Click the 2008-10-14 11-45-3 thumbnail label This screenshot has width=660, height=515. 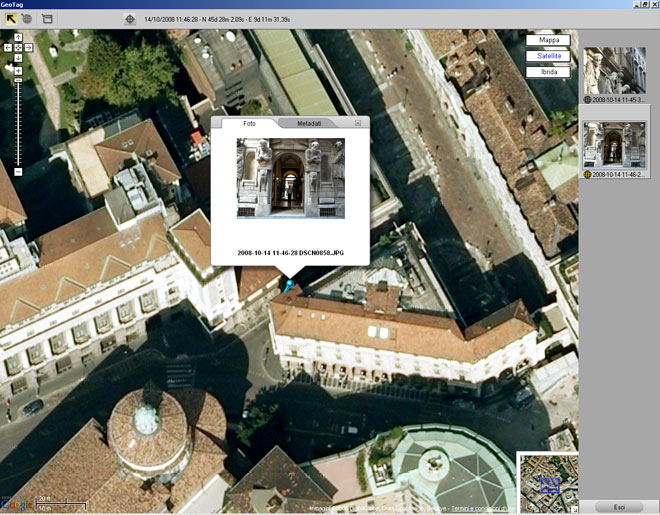[x=618, y=100]
